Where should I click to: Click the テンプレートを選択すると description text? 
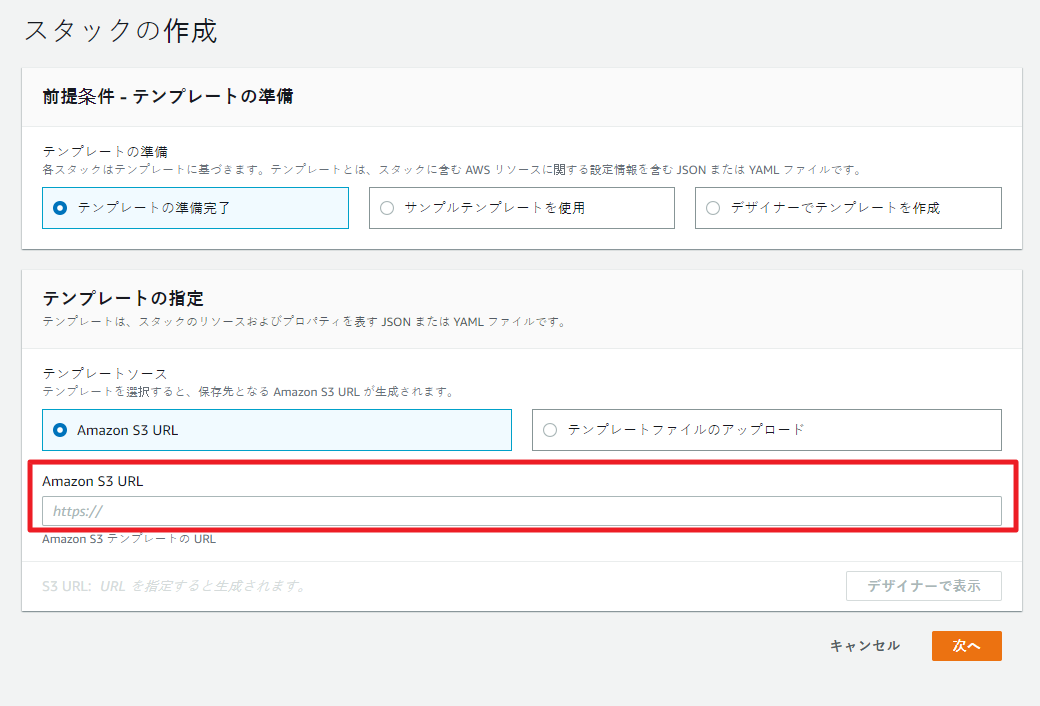click(247, 392)
